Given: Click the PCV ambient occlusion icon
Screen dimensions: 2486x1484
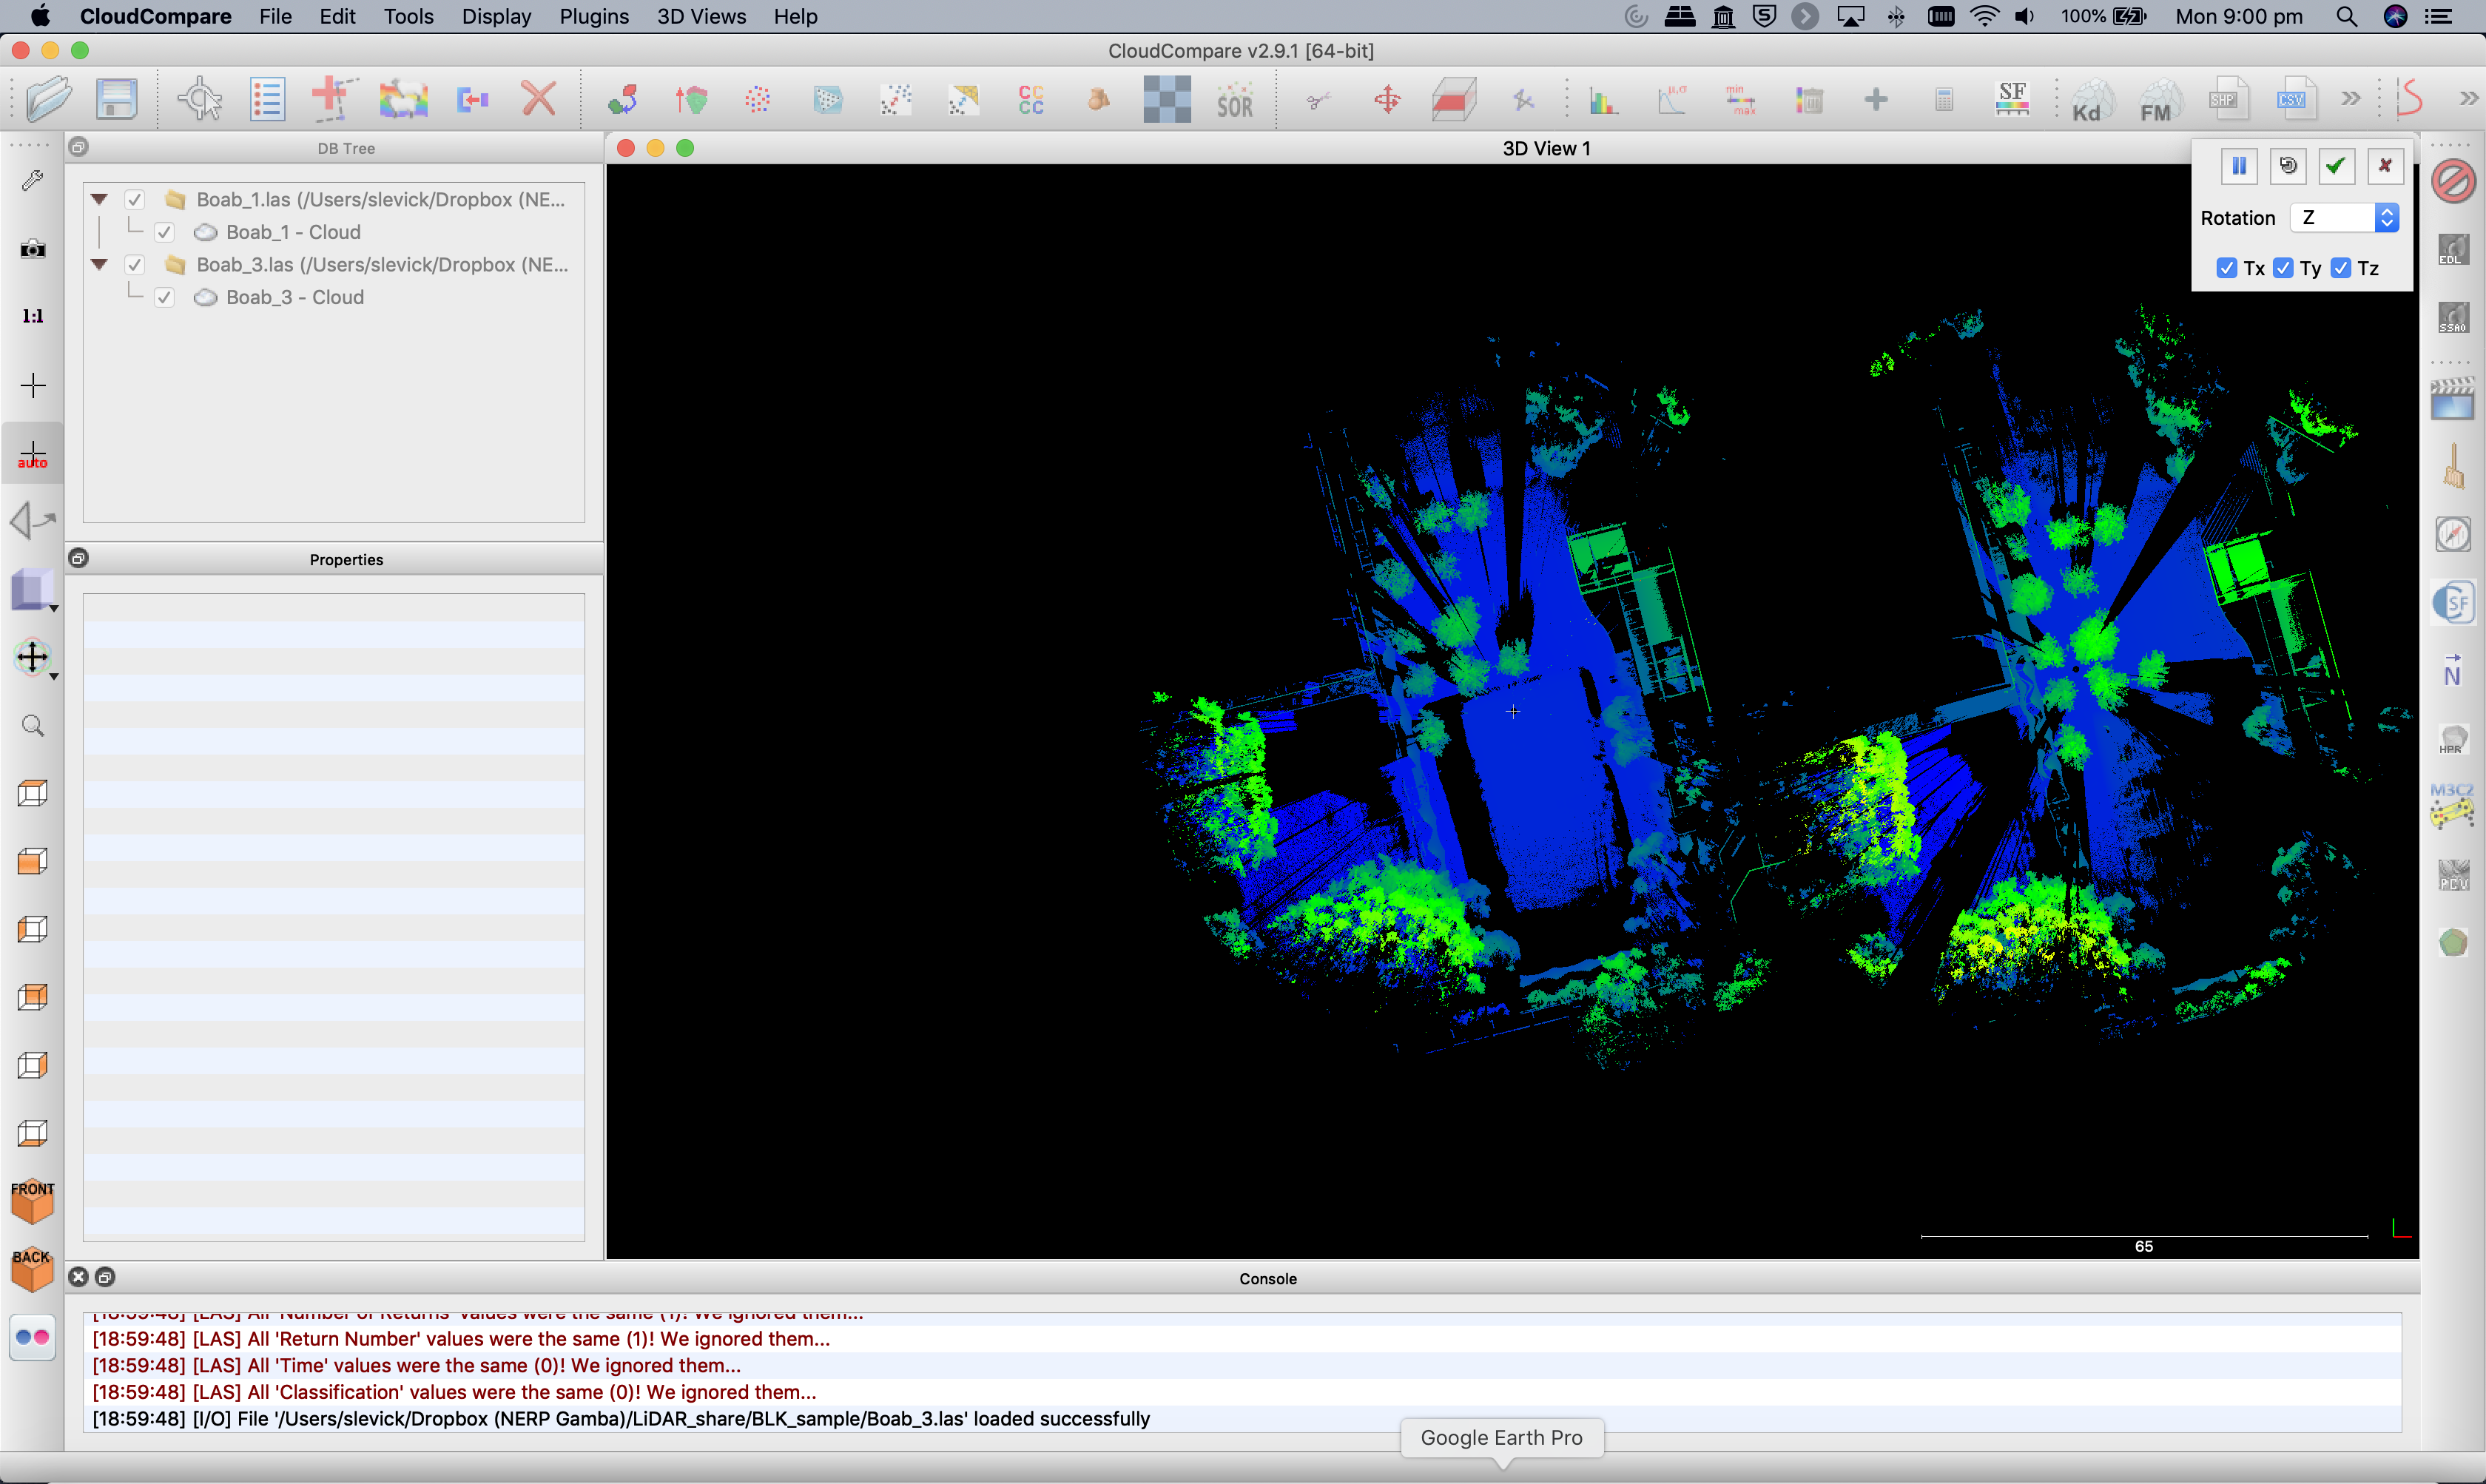Looking at the screenshot, I should 2453,875.
